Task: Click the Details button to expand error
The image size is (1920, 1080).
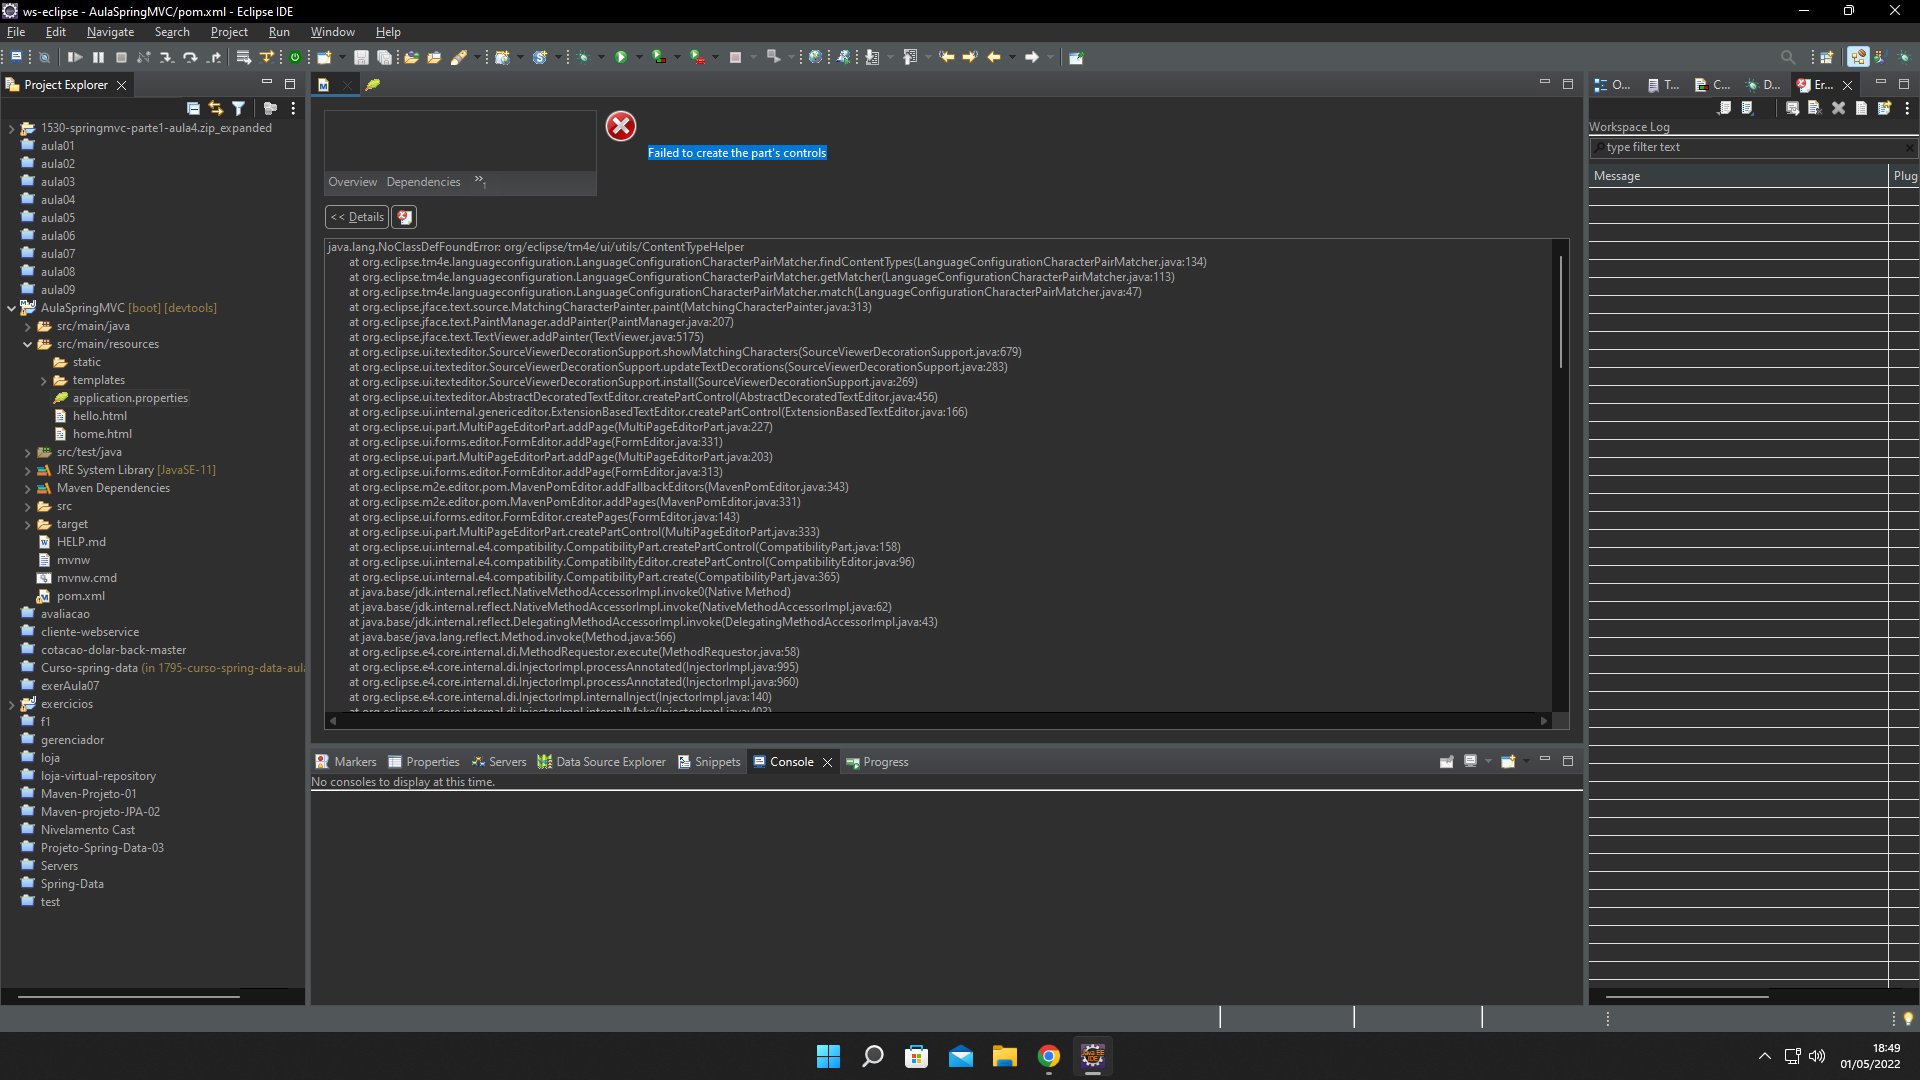Action: click(x=359, y=215)
